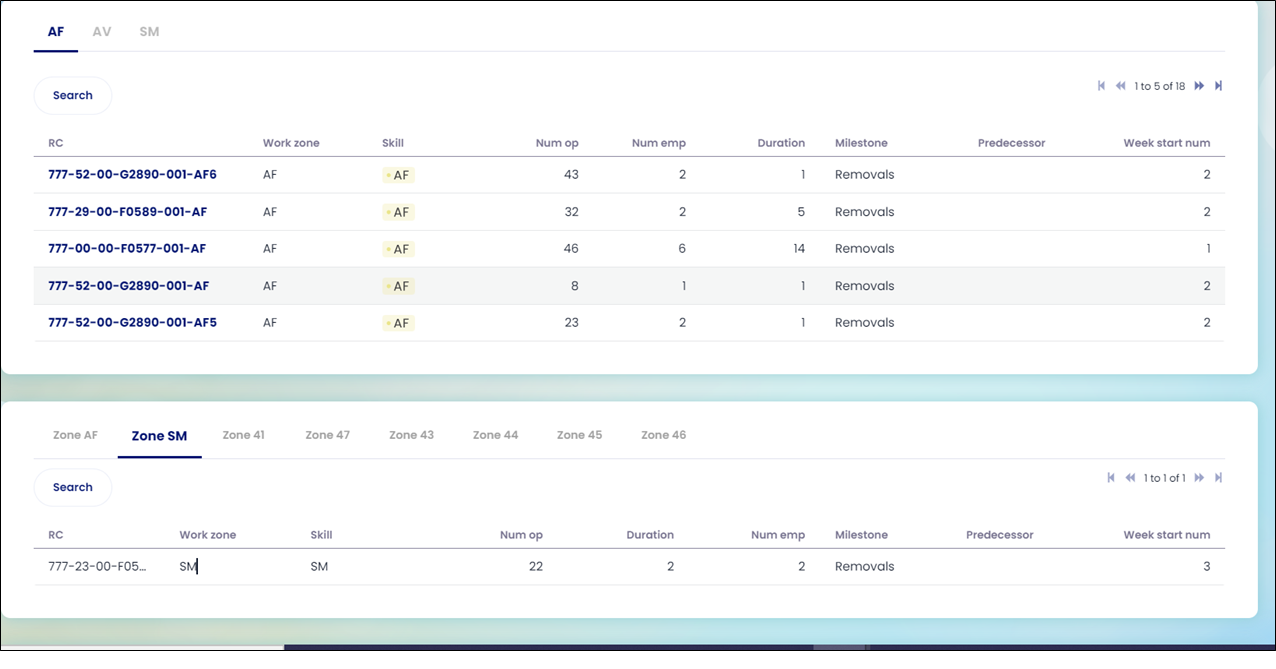Click Search button in top panel
Viewport: 1276px width, 669px height.
[x=73, y=95]
